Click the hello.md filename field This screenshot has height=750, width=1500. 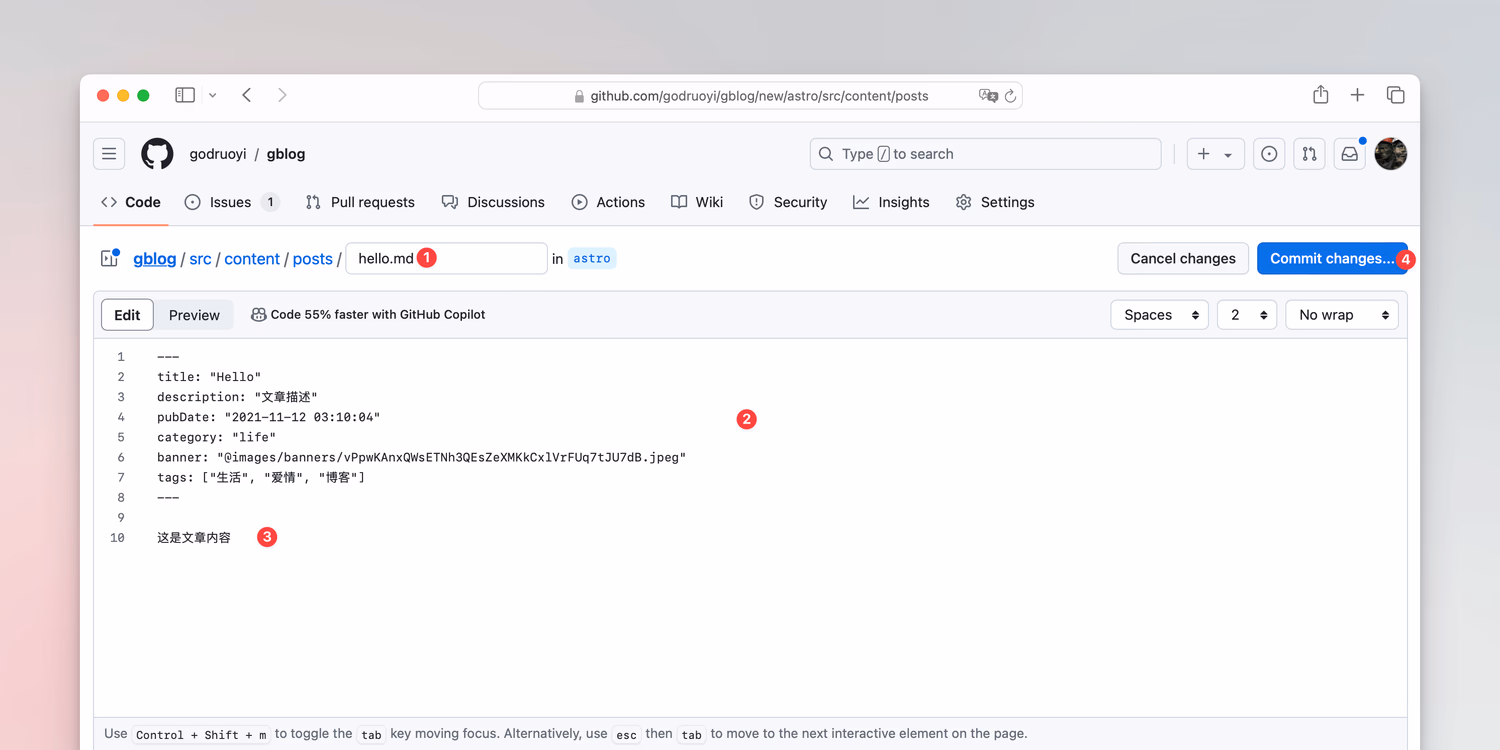pyautogui.click(x=446, y=258)
